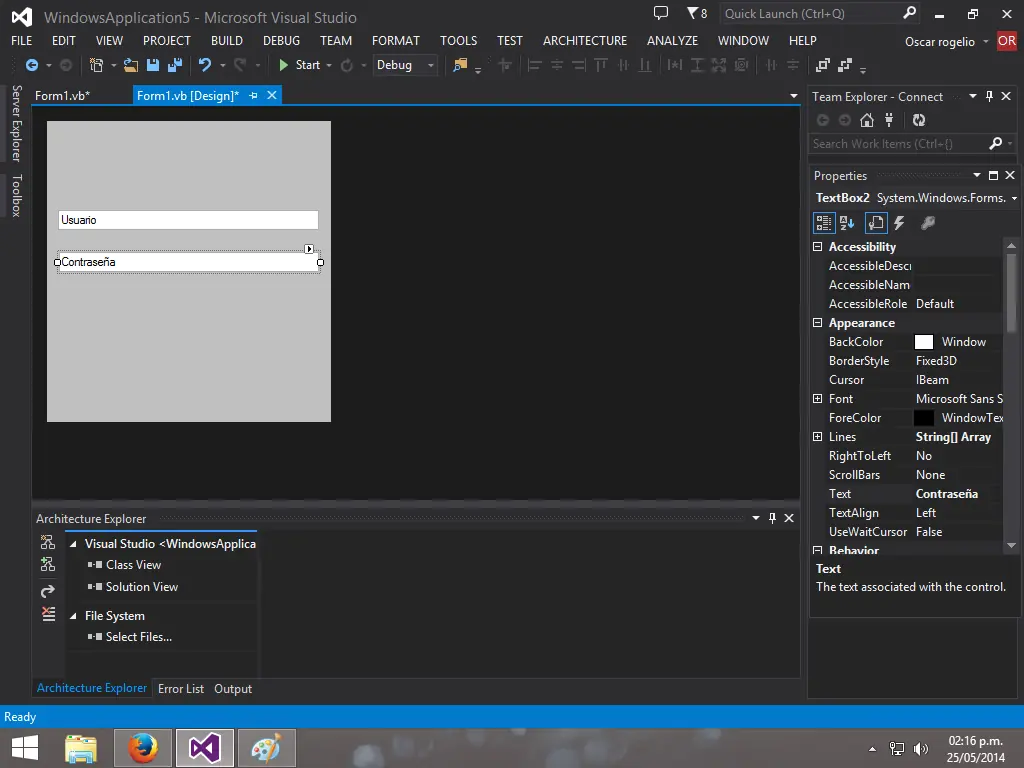Open the Team Explorer Home icon

tap(866, 120)
